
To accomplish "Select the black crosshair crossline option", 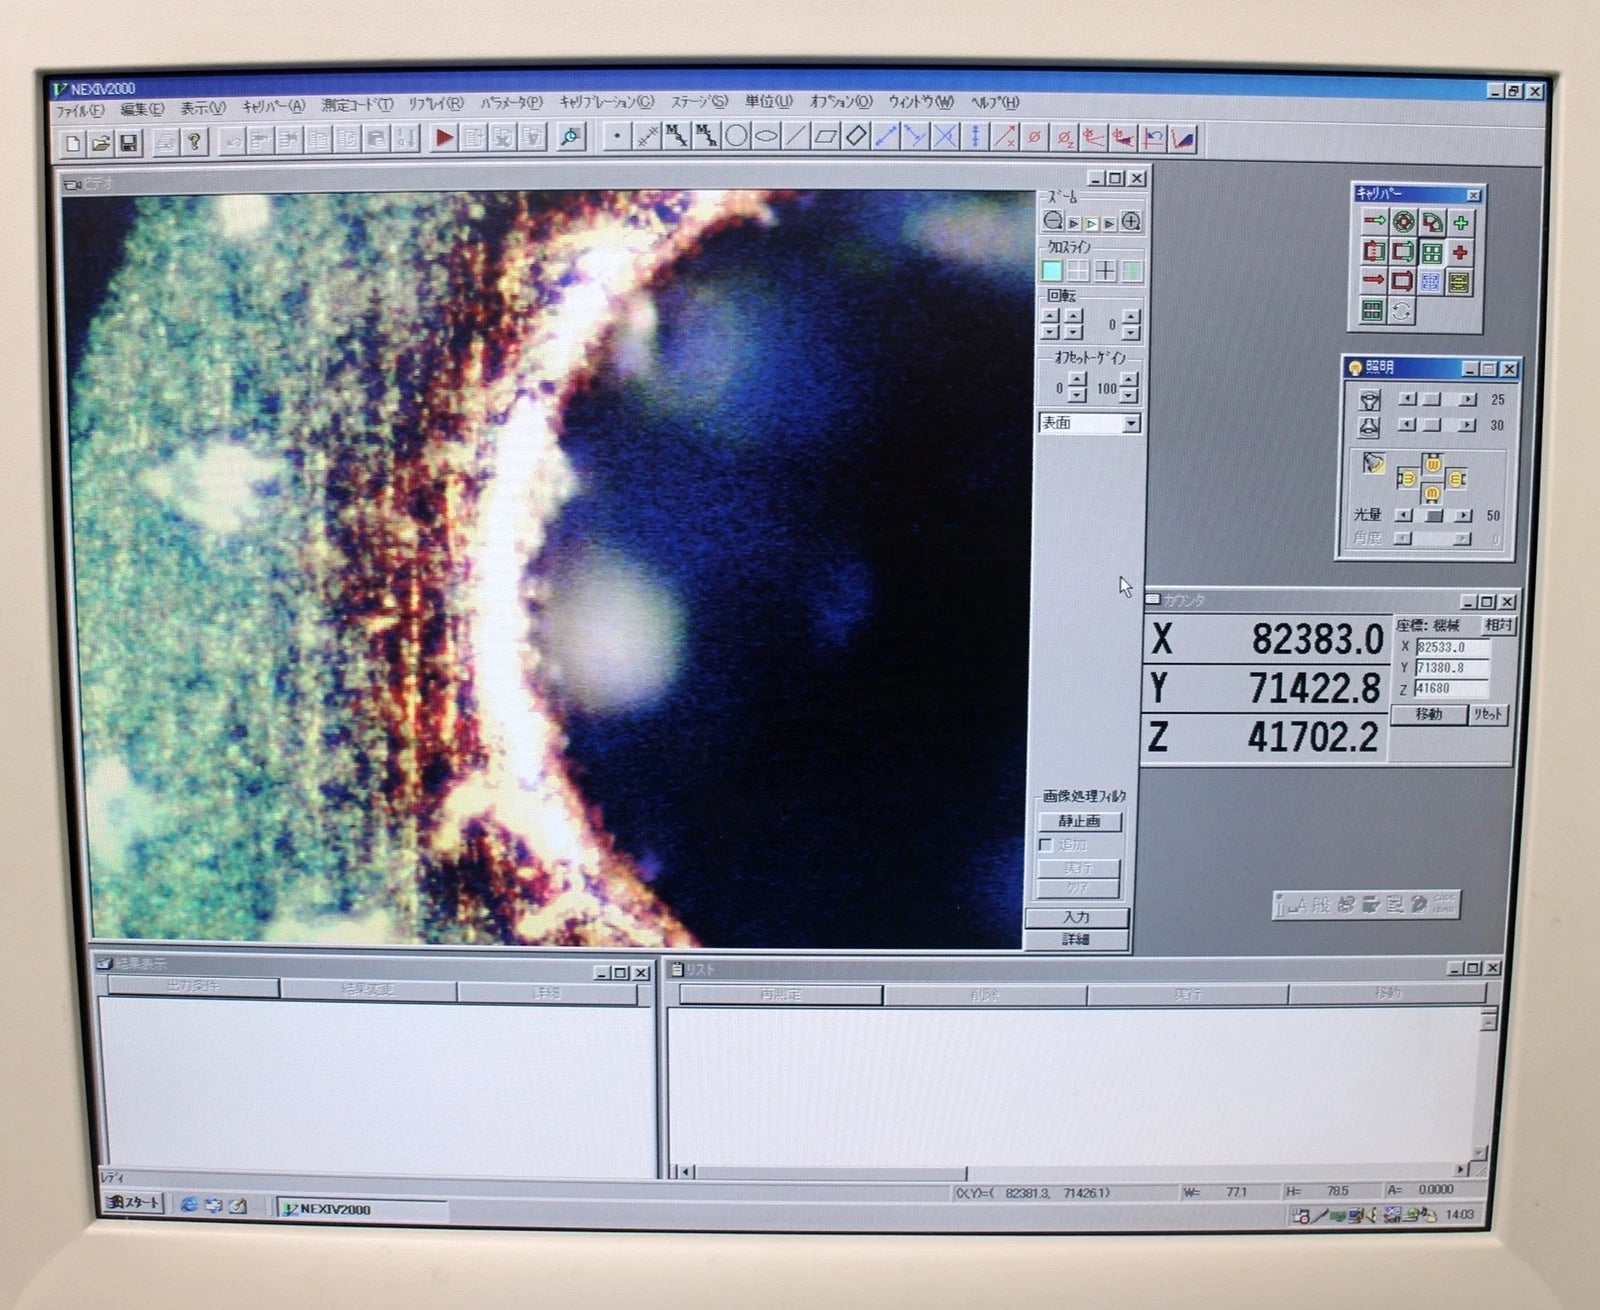I will [x=1105, y=271].
